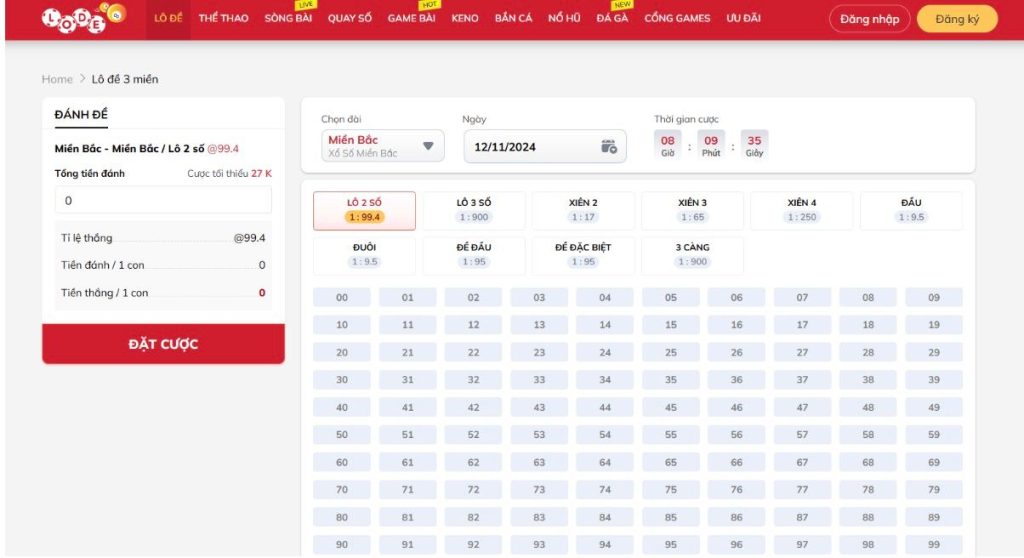Pick number 88 in the grid

click(x=868, y=517)
